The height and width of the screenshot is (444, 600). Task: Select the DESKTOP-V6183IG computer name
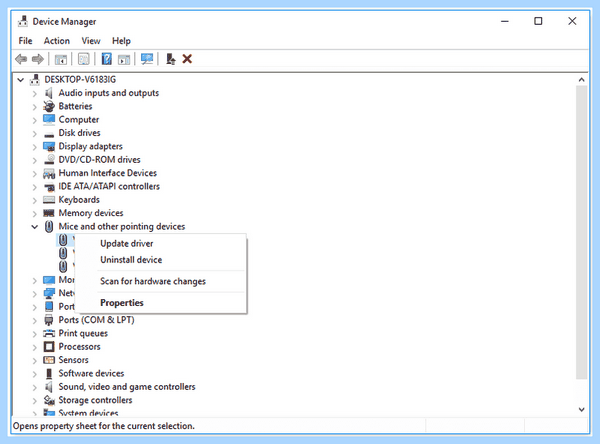[80, 80]
